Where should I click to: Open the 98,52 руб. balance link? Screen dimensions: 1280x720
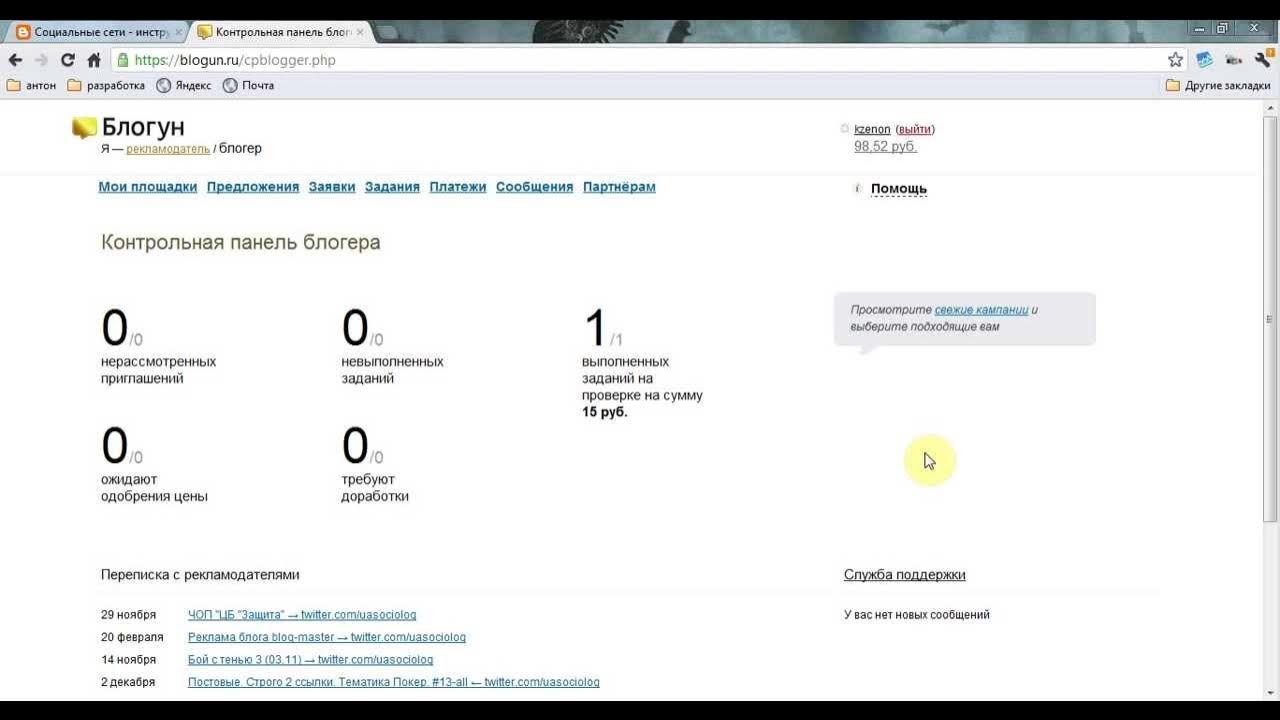(x=885, y=146)
